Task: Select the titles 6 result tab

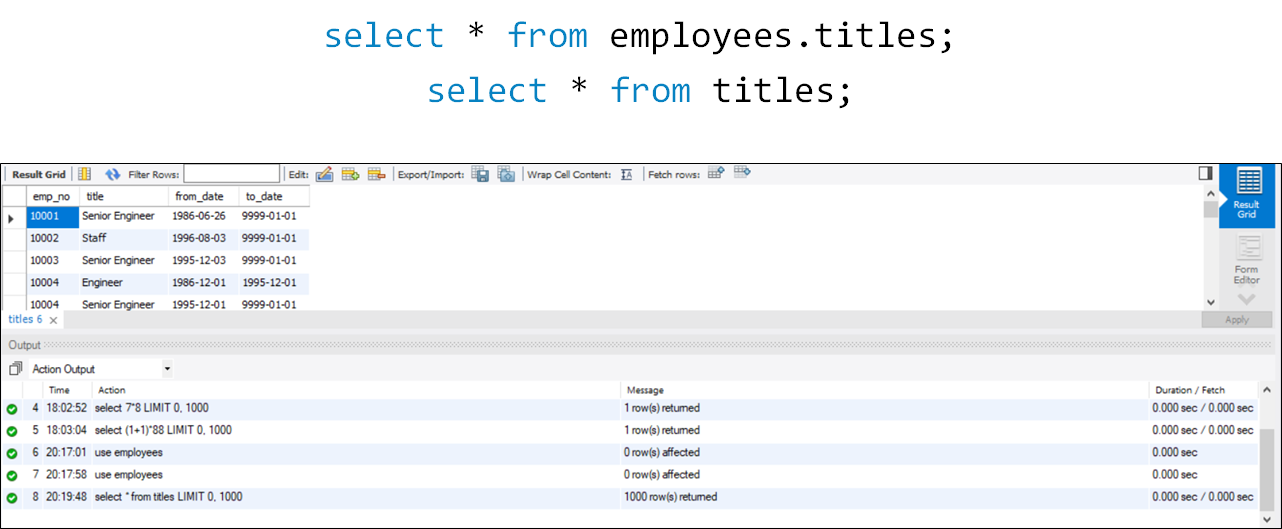Action: point(25,320)
